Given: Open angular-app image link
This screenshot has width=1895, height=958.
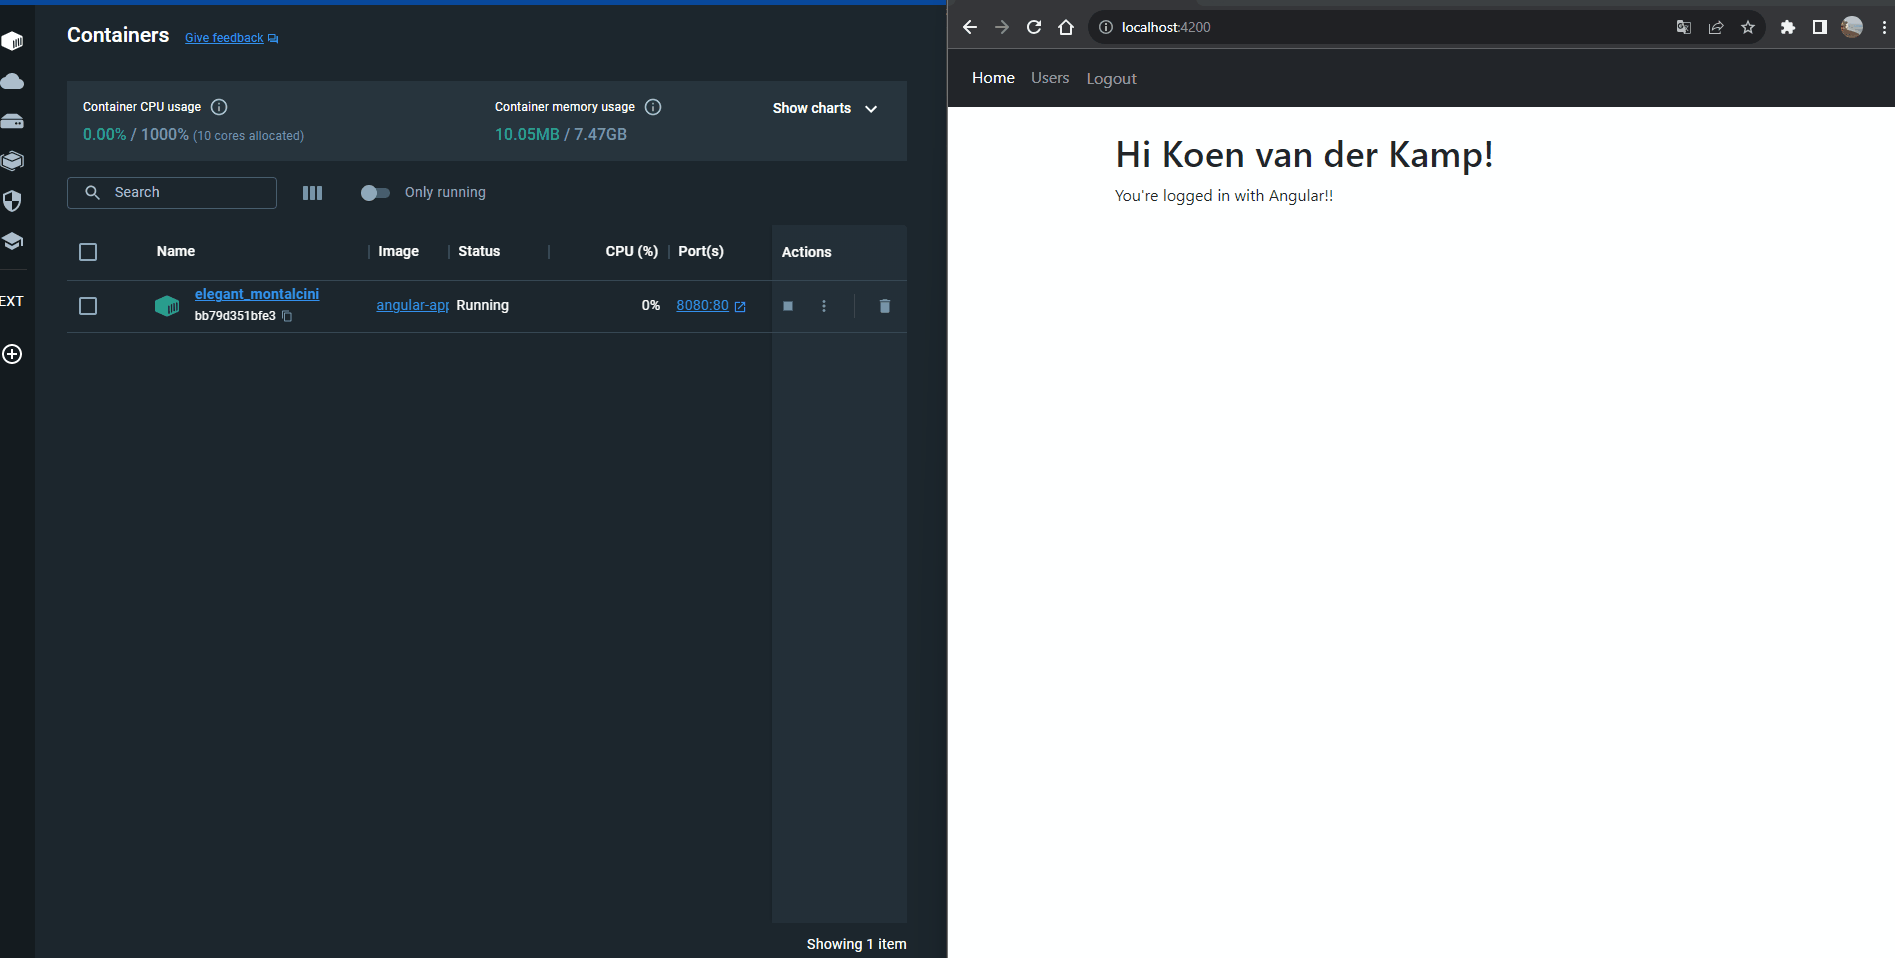Looking at the screenshot, I should point(412,306).
